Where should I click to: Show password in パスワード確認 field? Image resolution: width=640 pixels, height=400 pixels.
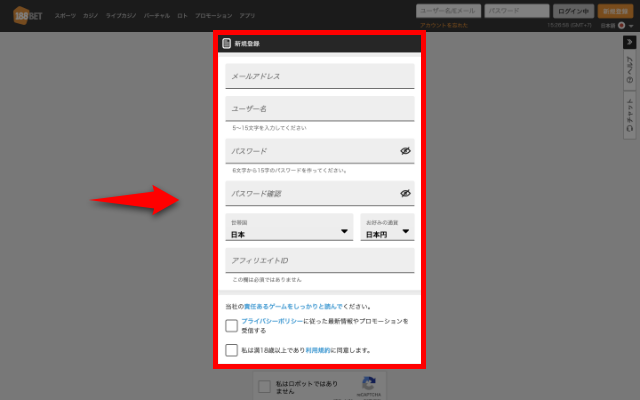pyautogui.click(x=405, y=193)
